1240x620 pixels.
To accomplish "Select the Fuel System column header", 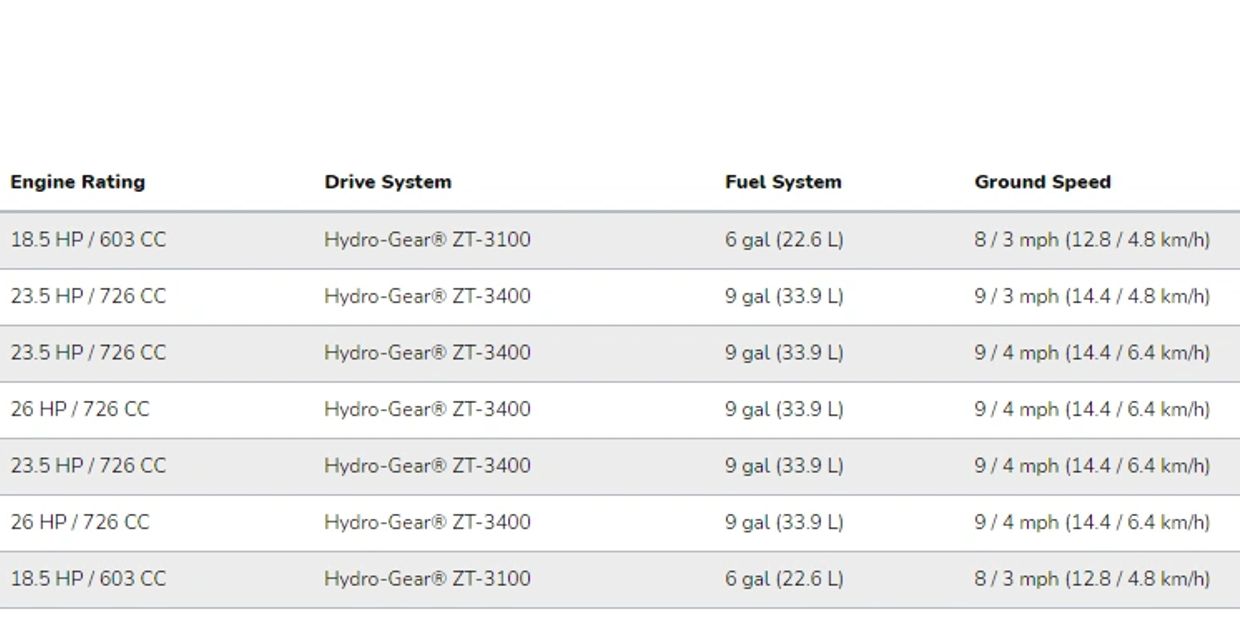I will (783, 182).
